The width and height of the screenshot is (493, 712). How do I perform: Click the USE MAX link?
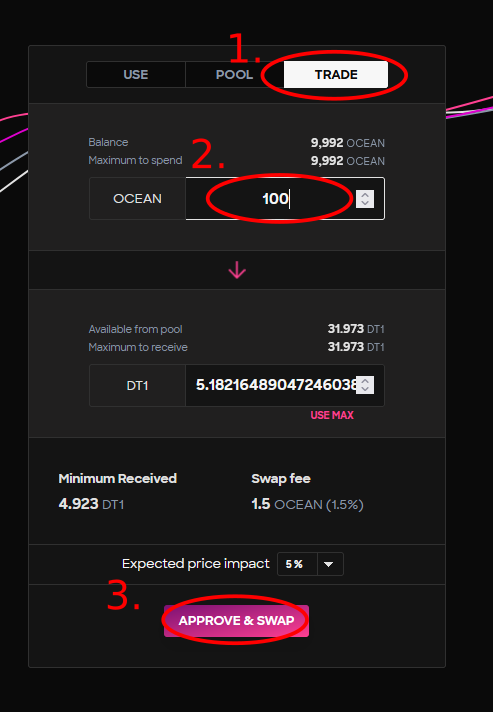point(332,415)
